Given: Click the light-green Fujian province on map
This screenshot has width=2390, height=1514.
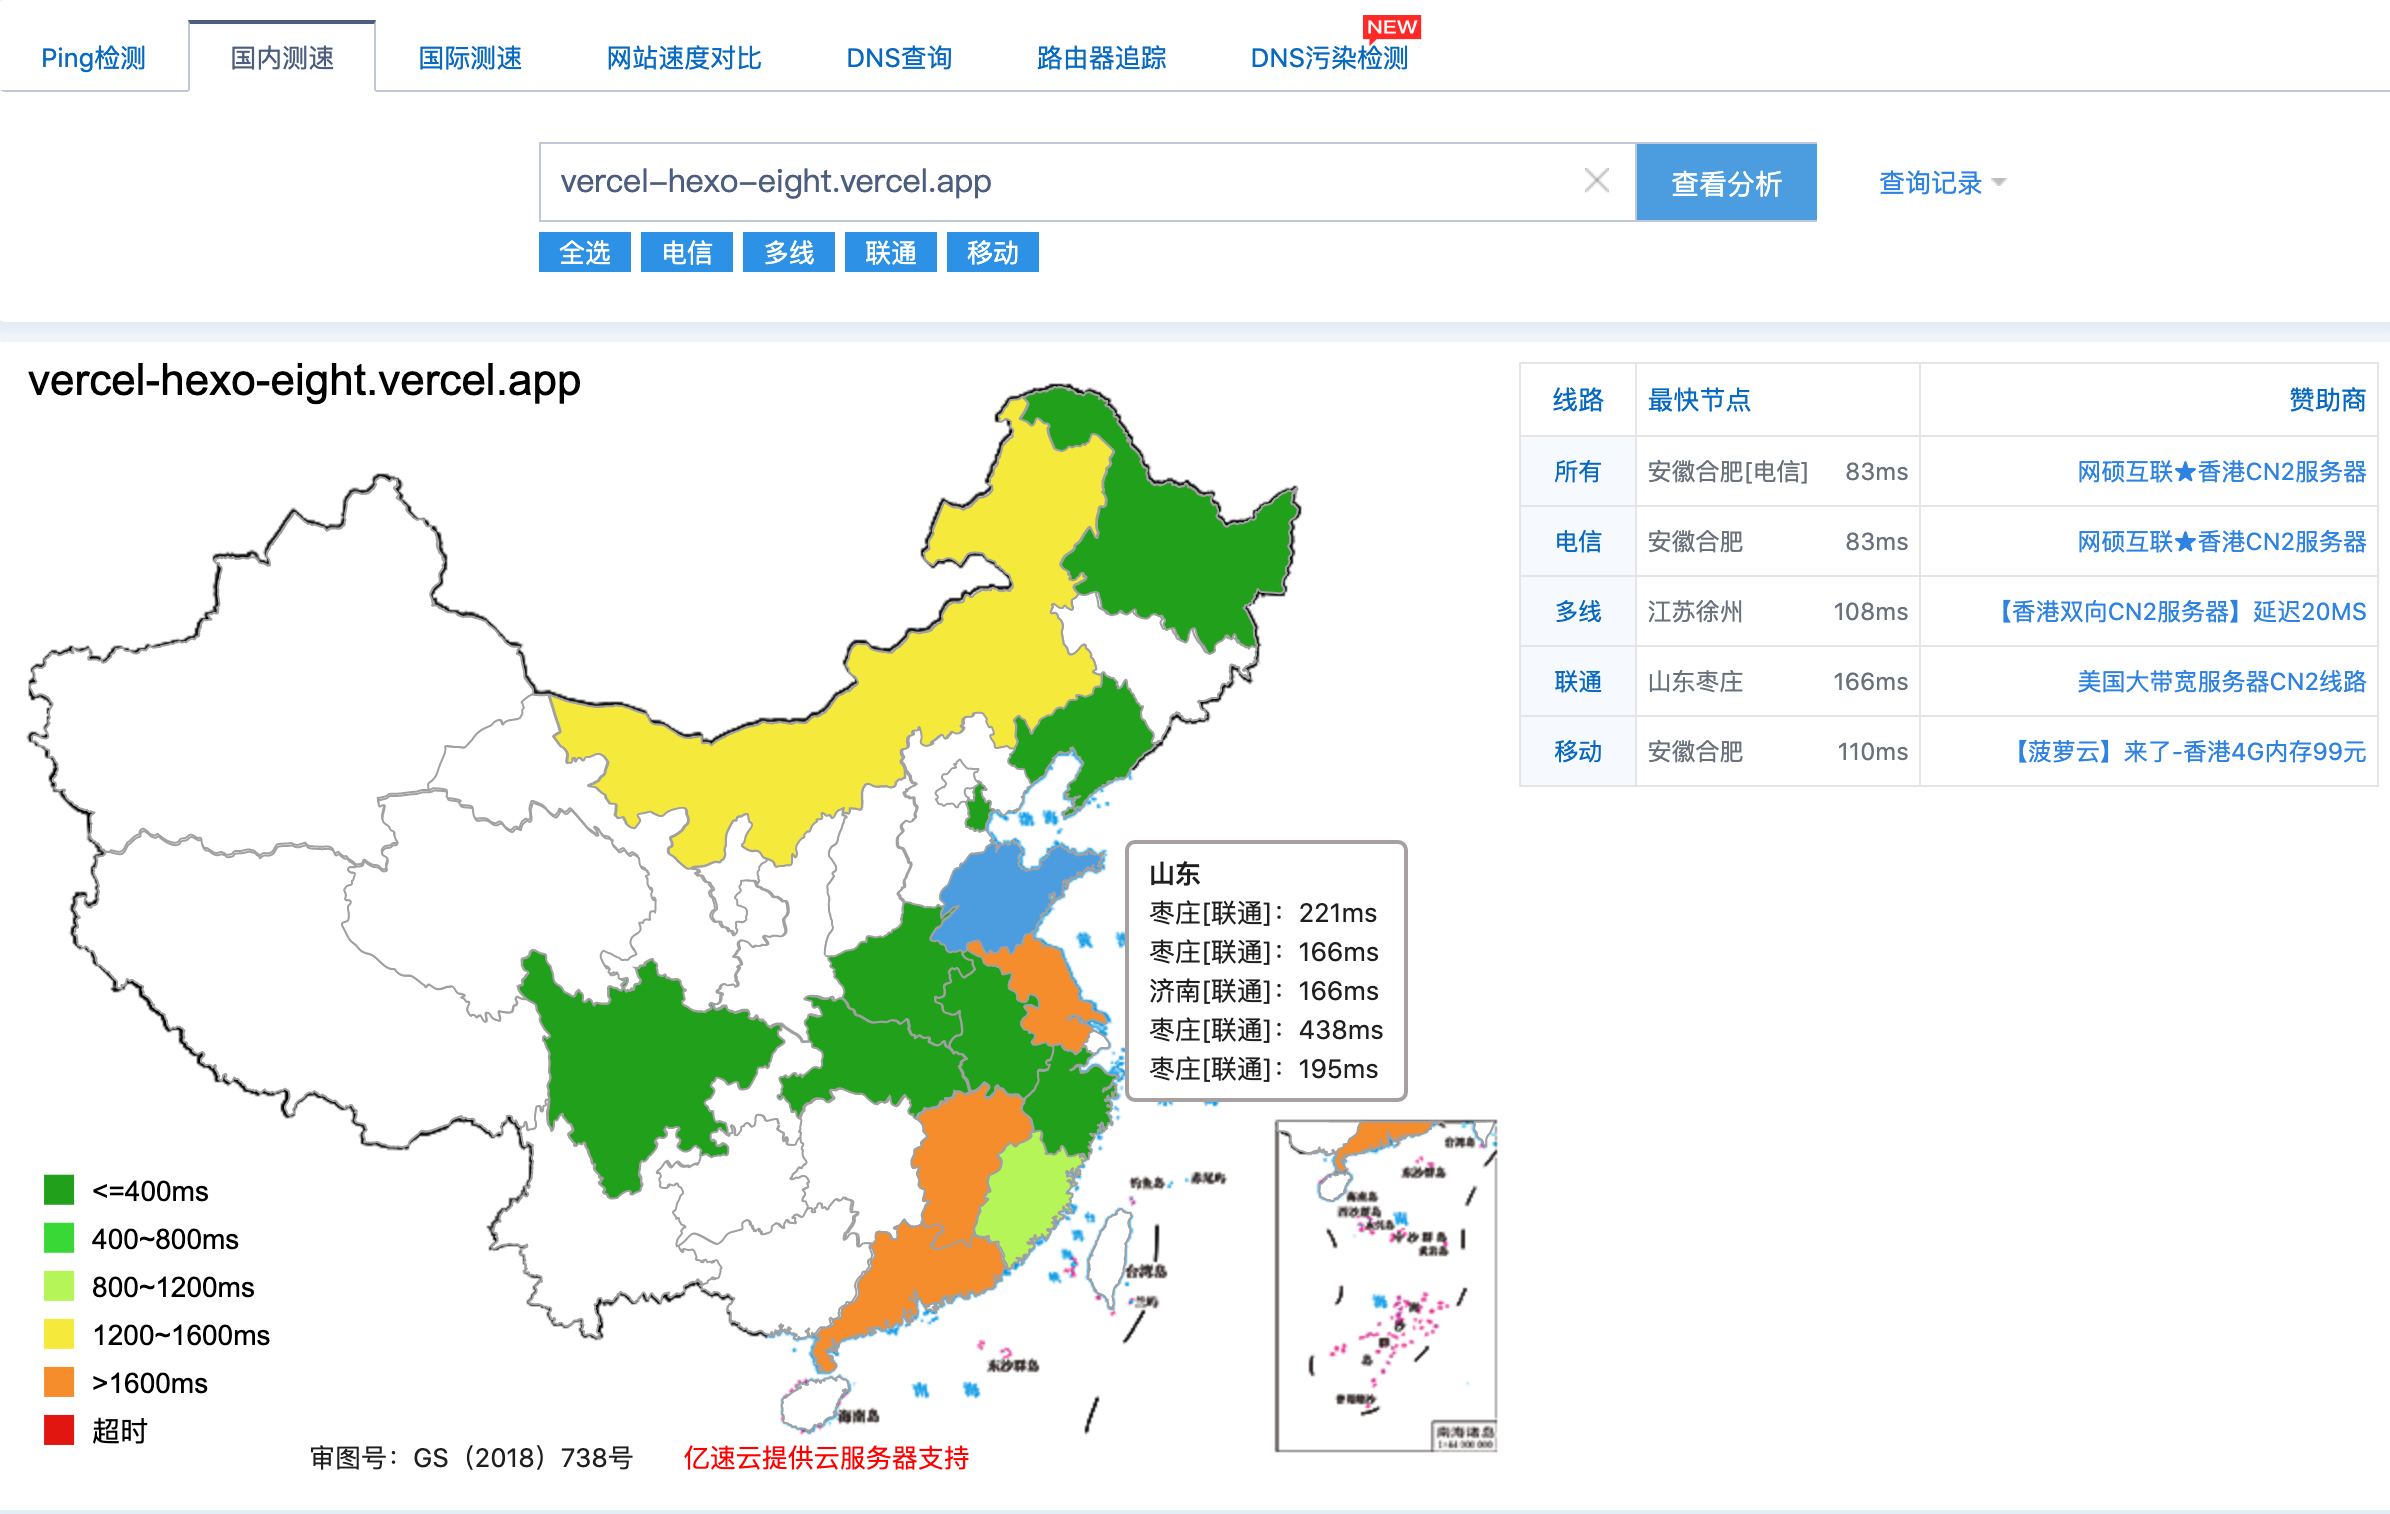Looking at the screenshot, I should (1028, 1200).
